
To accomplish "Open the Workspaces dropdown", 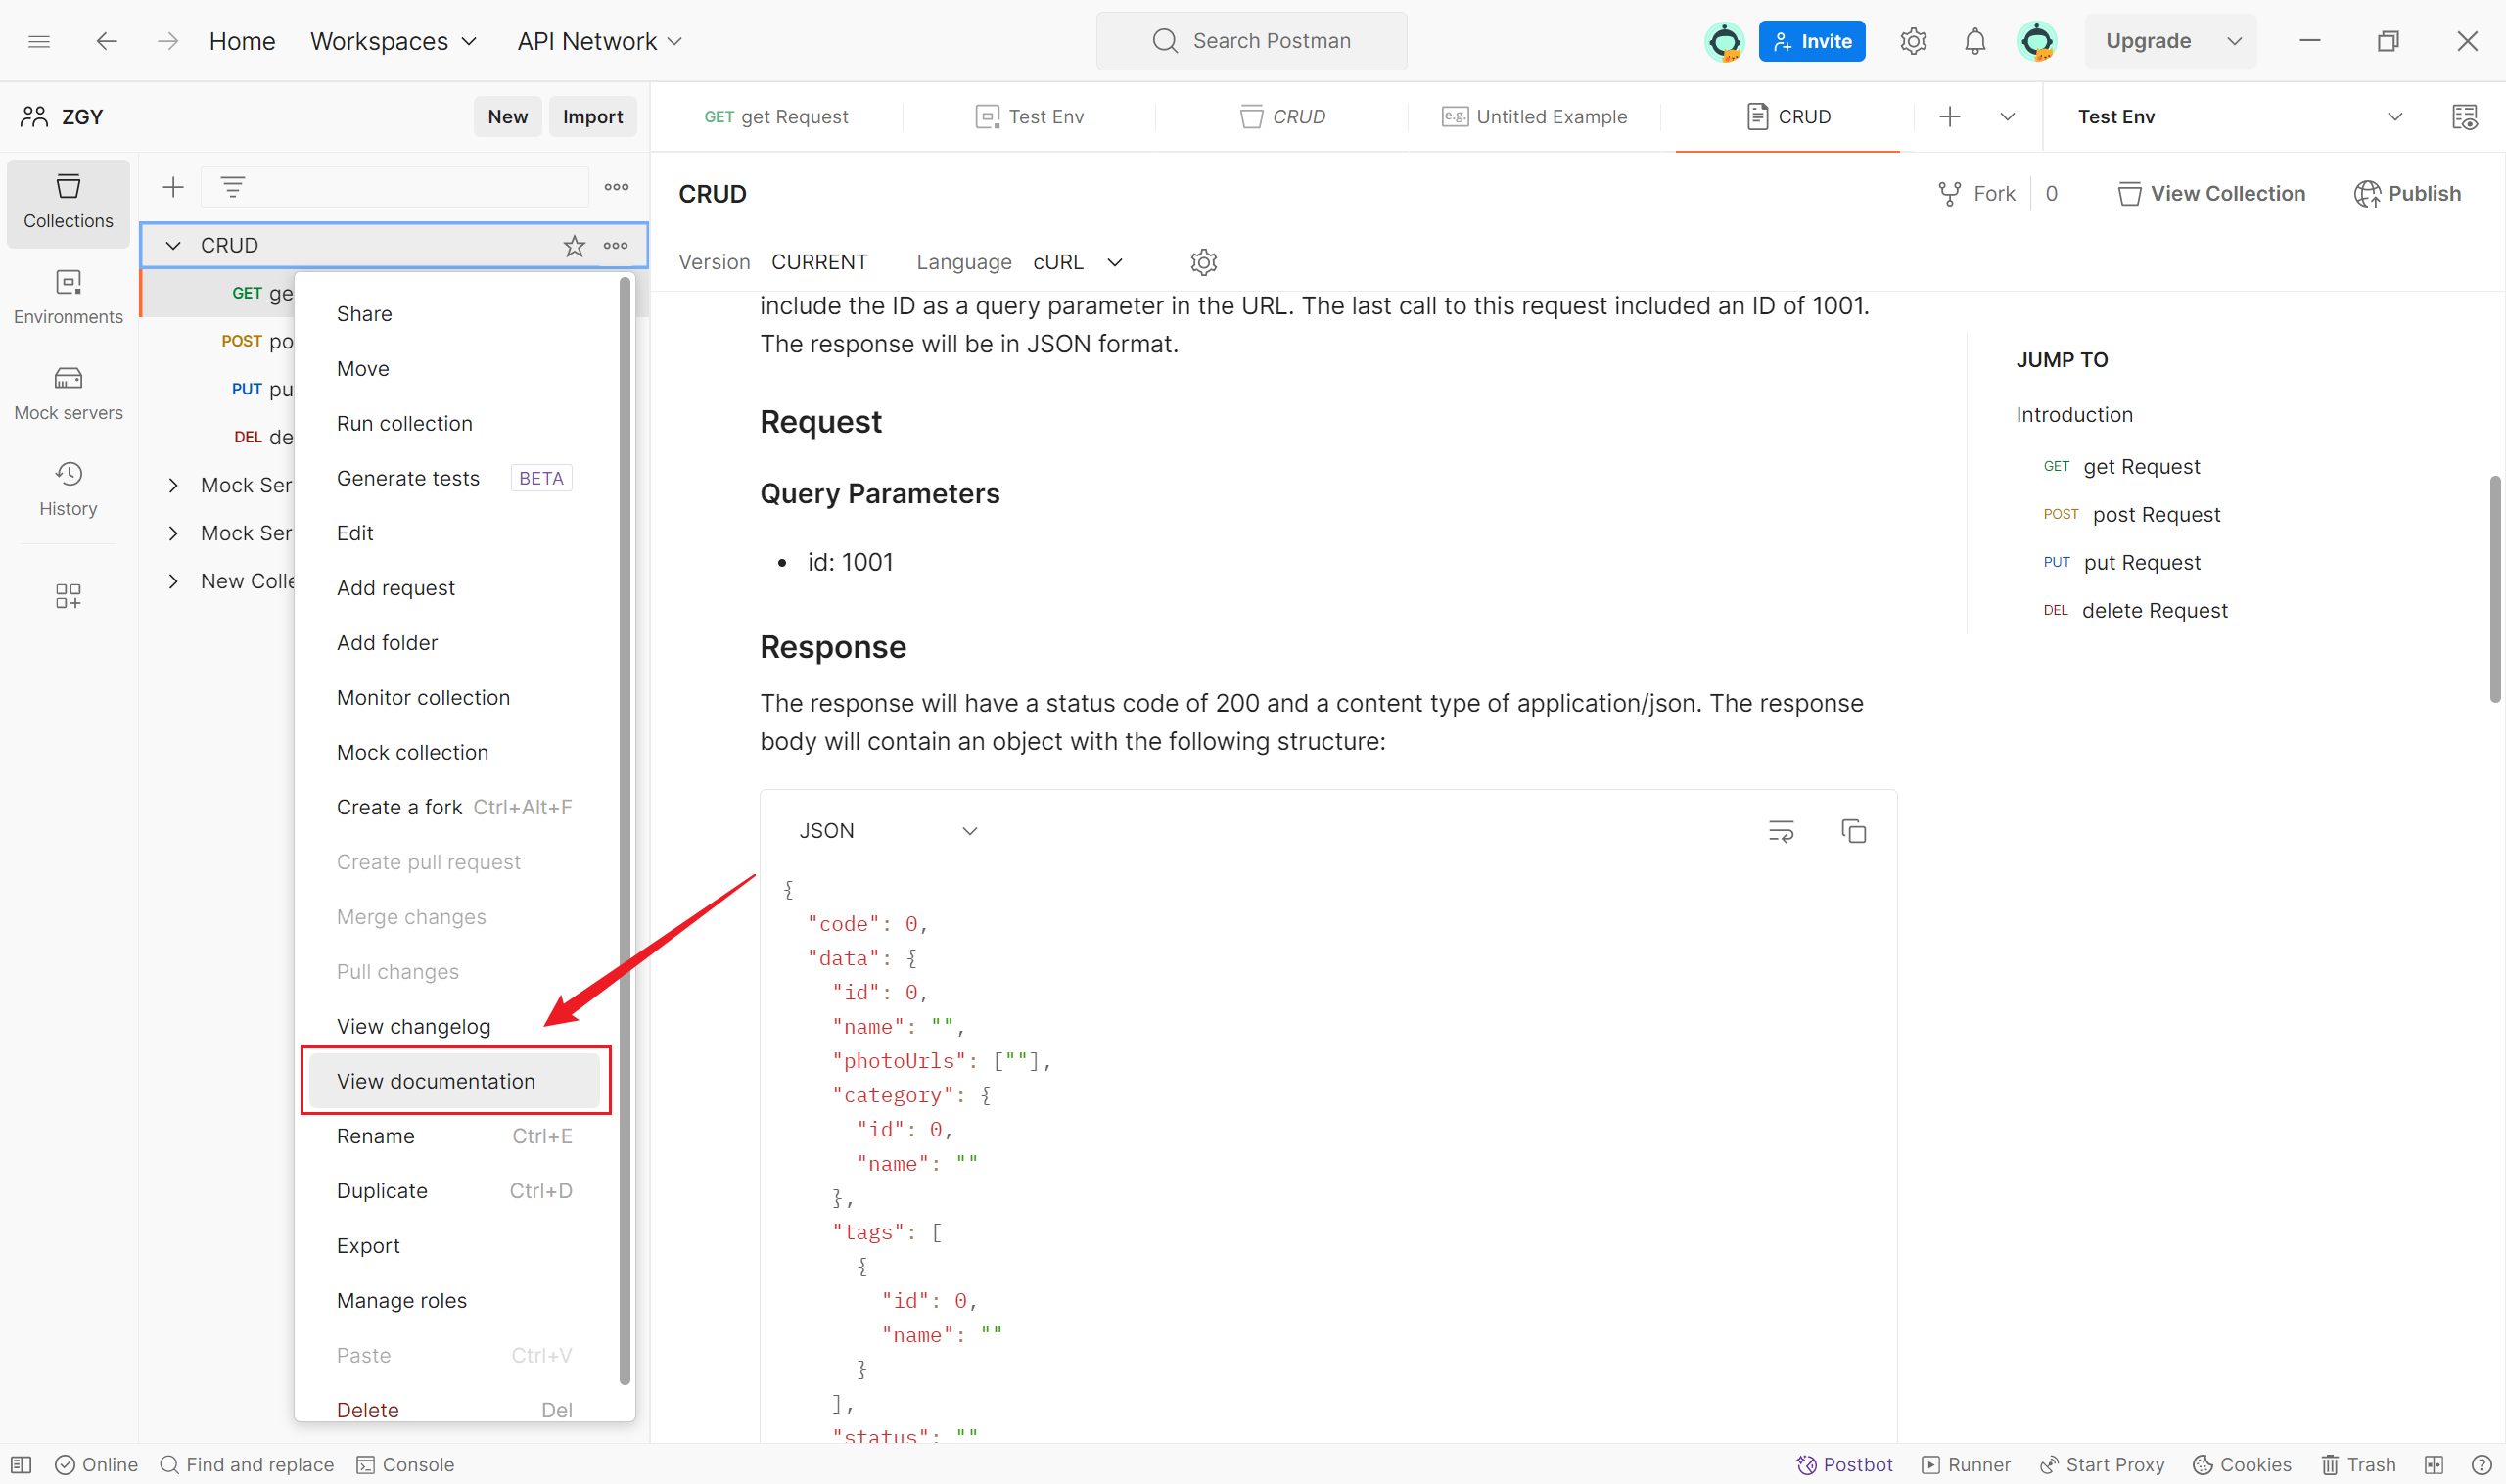I will click(x=393, y=41).
